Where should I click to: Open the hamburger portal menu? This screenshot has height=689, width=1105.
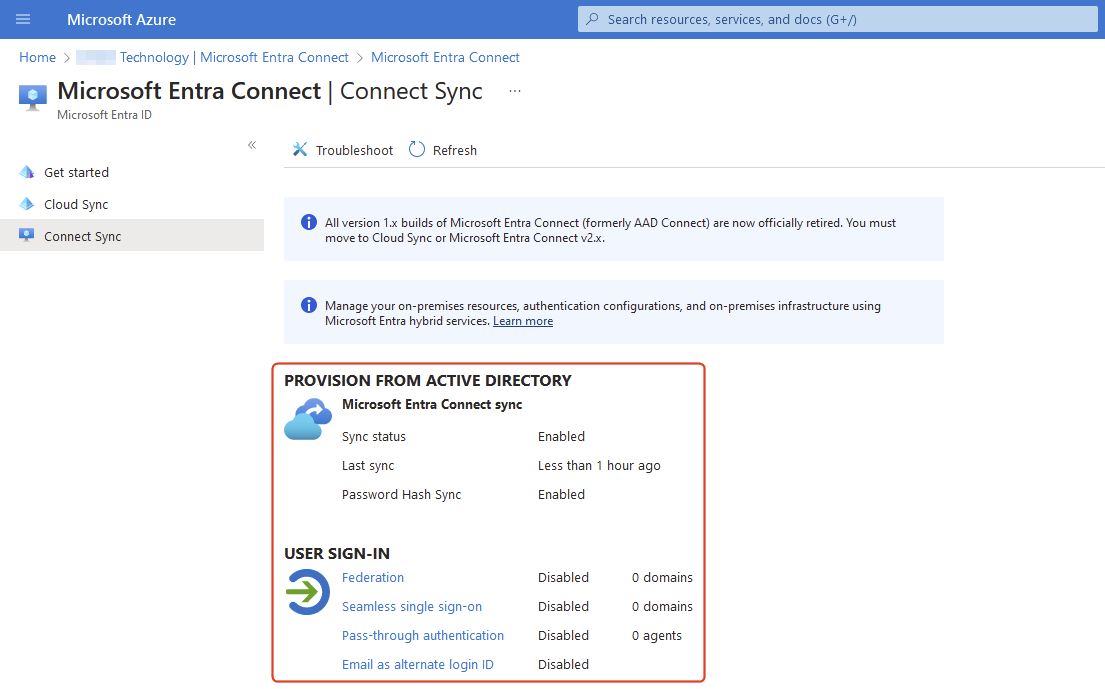click(x=23, y=19)
